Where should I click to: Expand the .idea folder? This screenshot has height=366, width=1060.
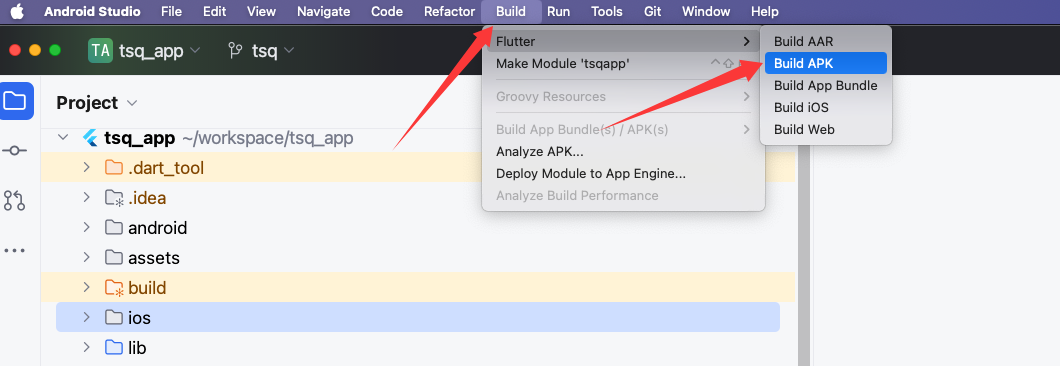87,198
